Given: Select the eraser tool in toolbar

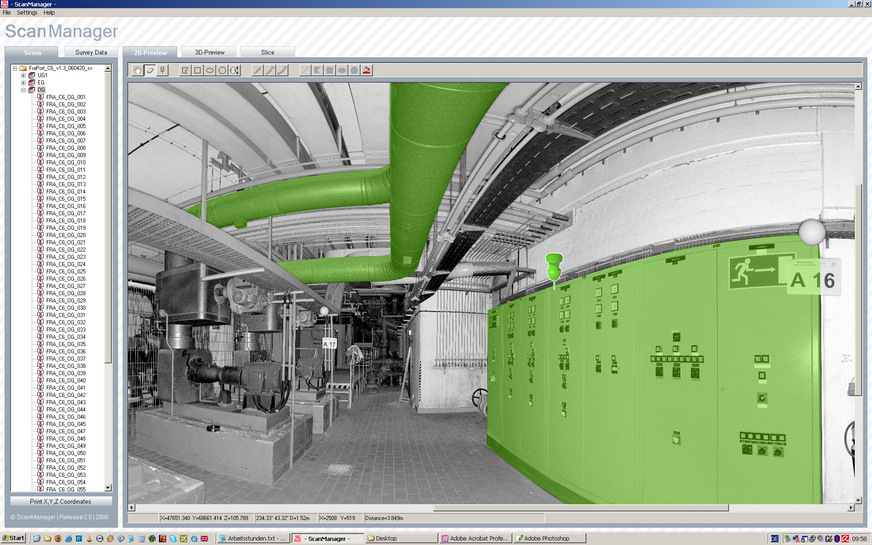Looking at the screenshot, I should pos(149,70).
